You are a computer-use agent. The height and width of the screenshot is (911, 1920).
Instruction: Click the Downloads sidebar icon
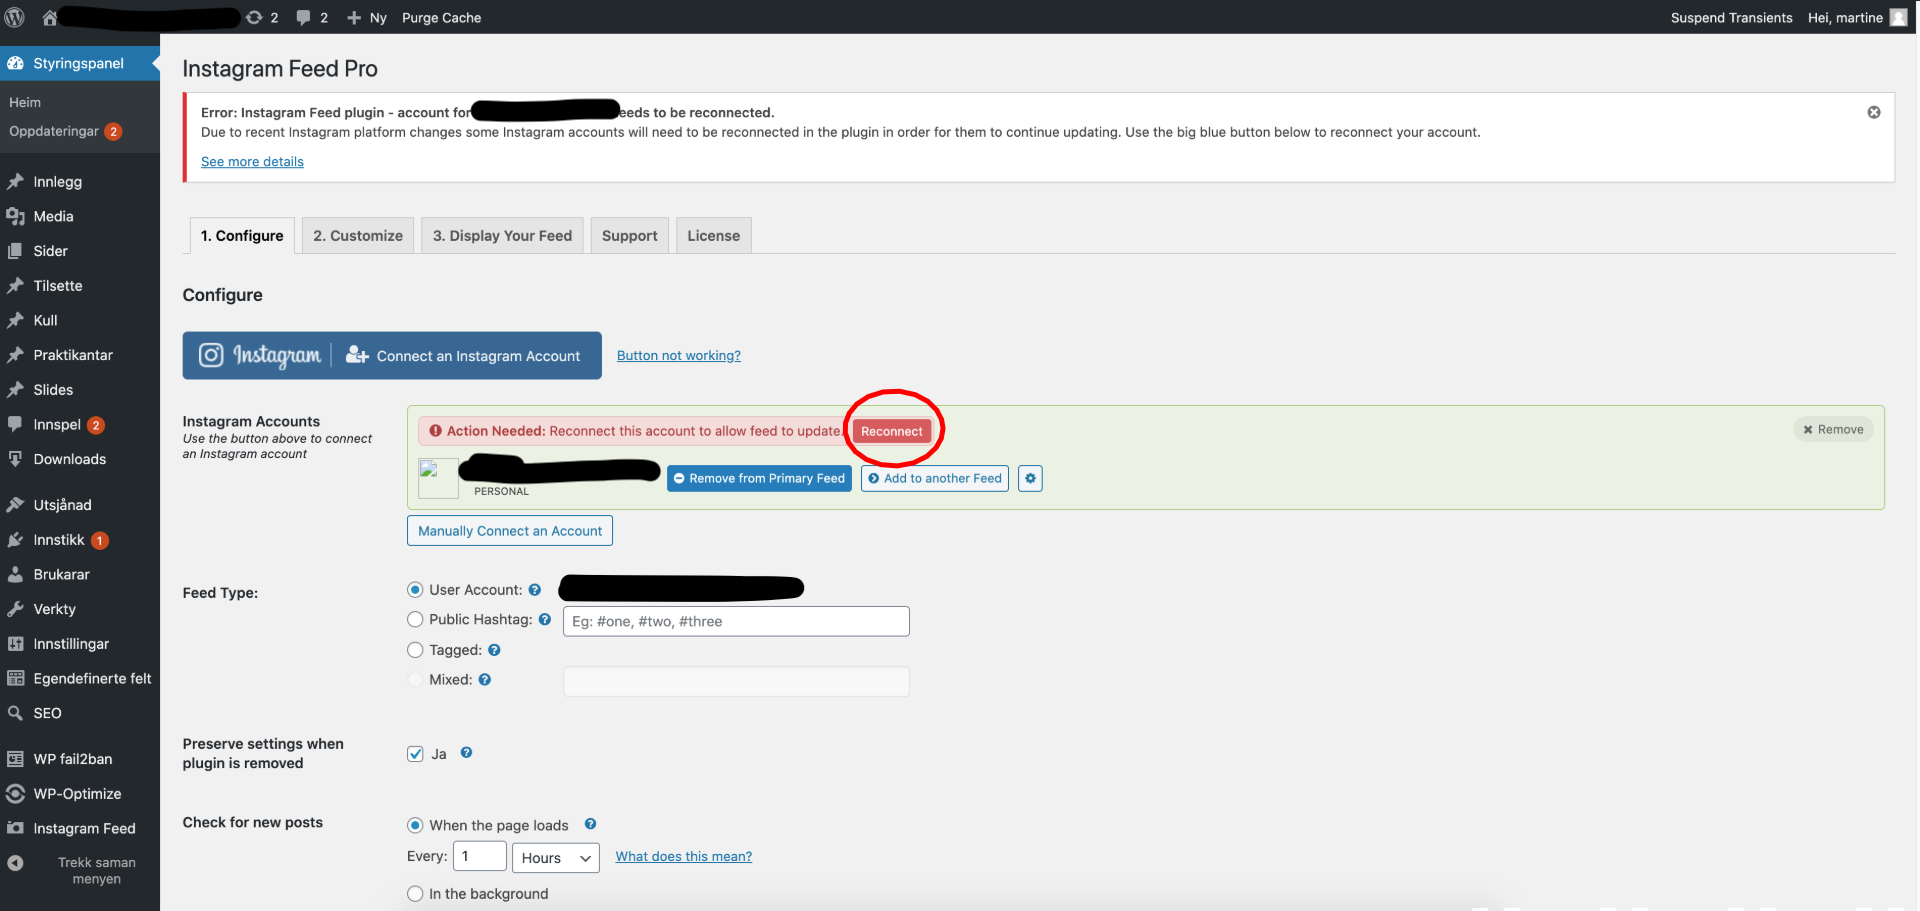click(15, 459)
